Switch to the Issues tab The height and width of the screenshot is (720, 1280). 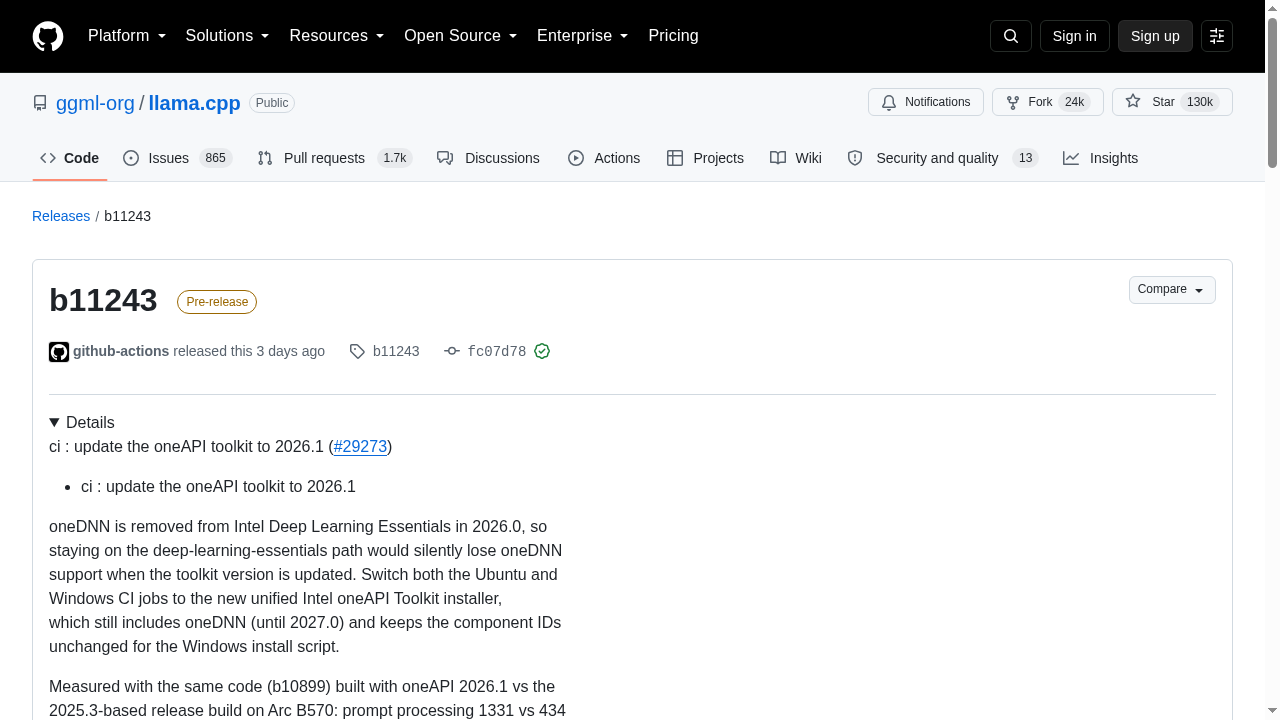177,158
